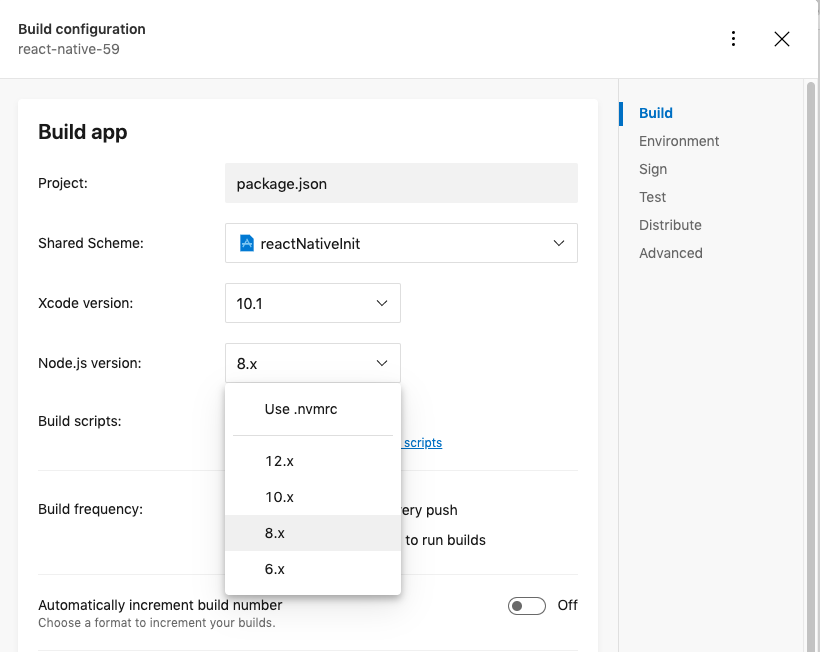Viewport: 820px width, 652px height.
Task: Open the Distribute section
Action: [x=670, y=225]
